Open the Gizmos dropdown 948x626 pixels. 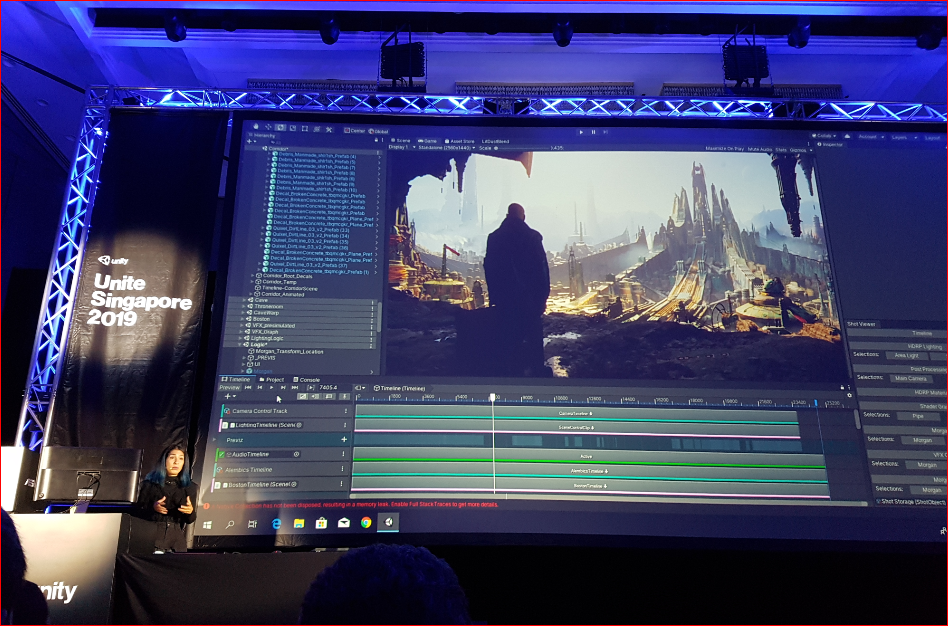click(x=802, y=151)
